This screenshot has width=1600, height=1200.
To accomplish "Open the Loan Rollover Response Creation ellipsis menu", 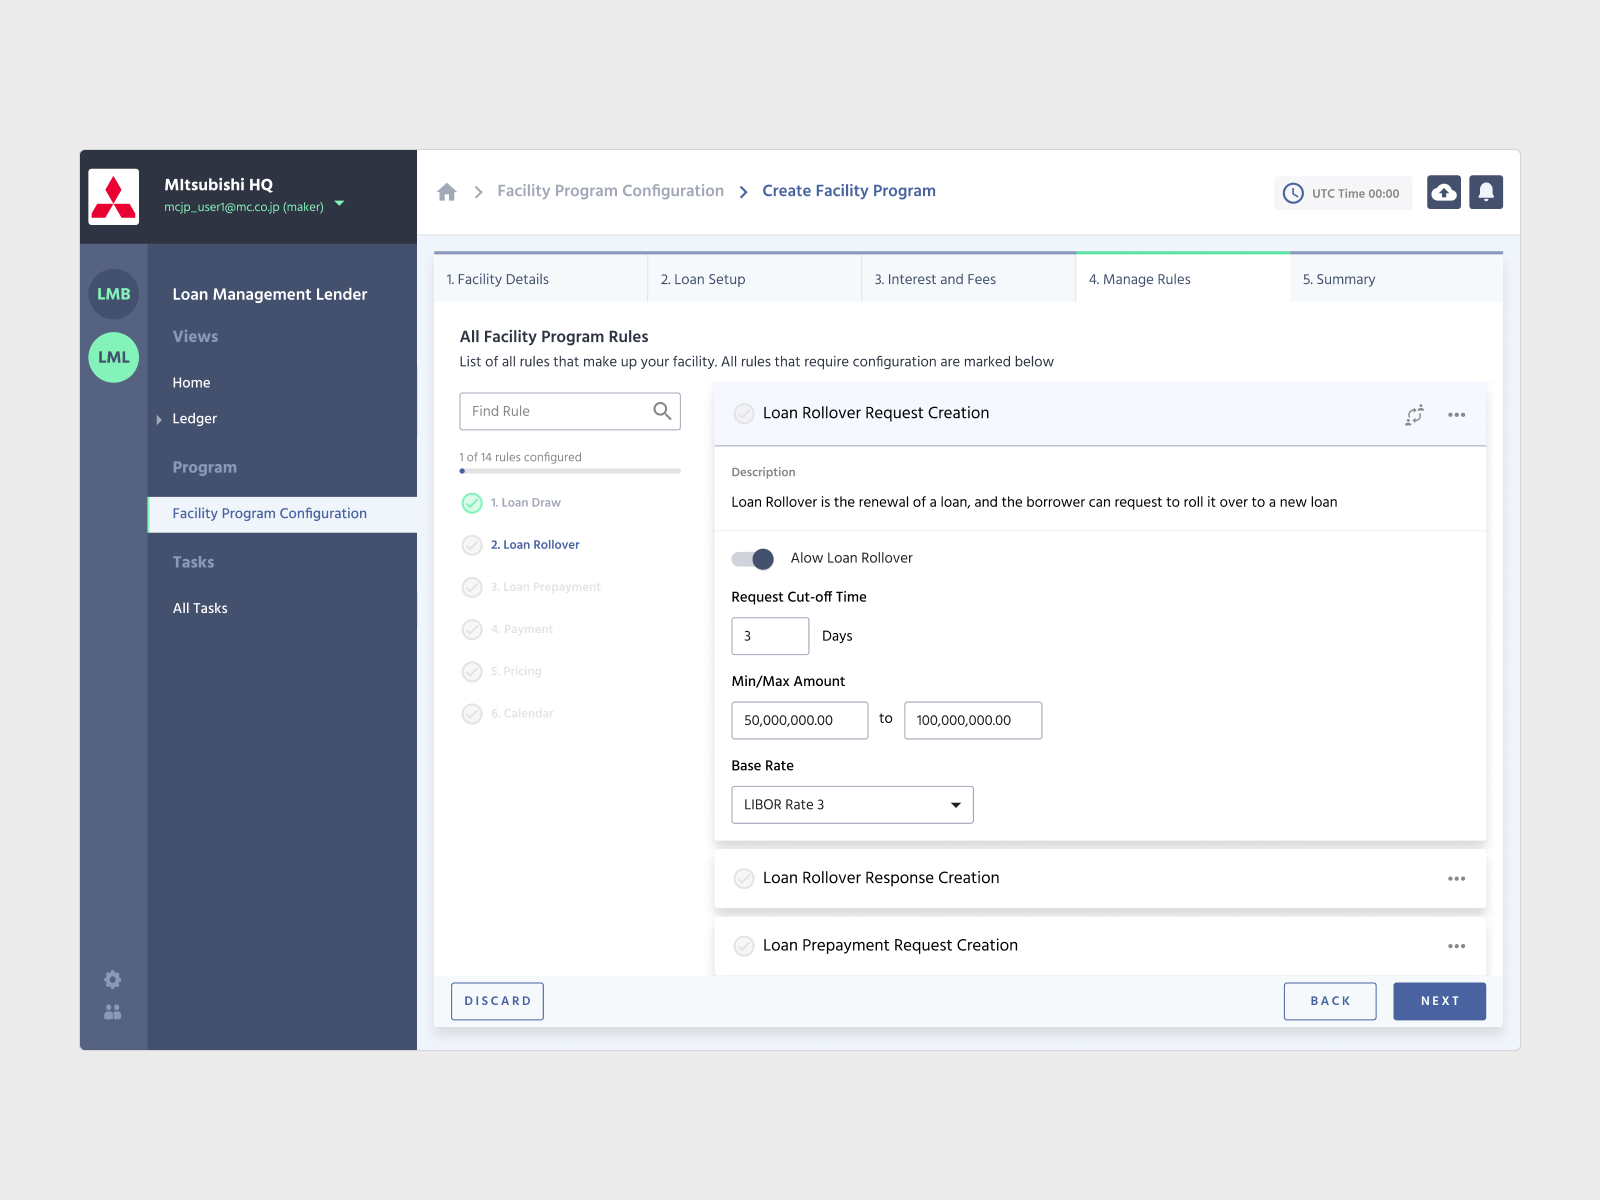I will (1456, 878).
